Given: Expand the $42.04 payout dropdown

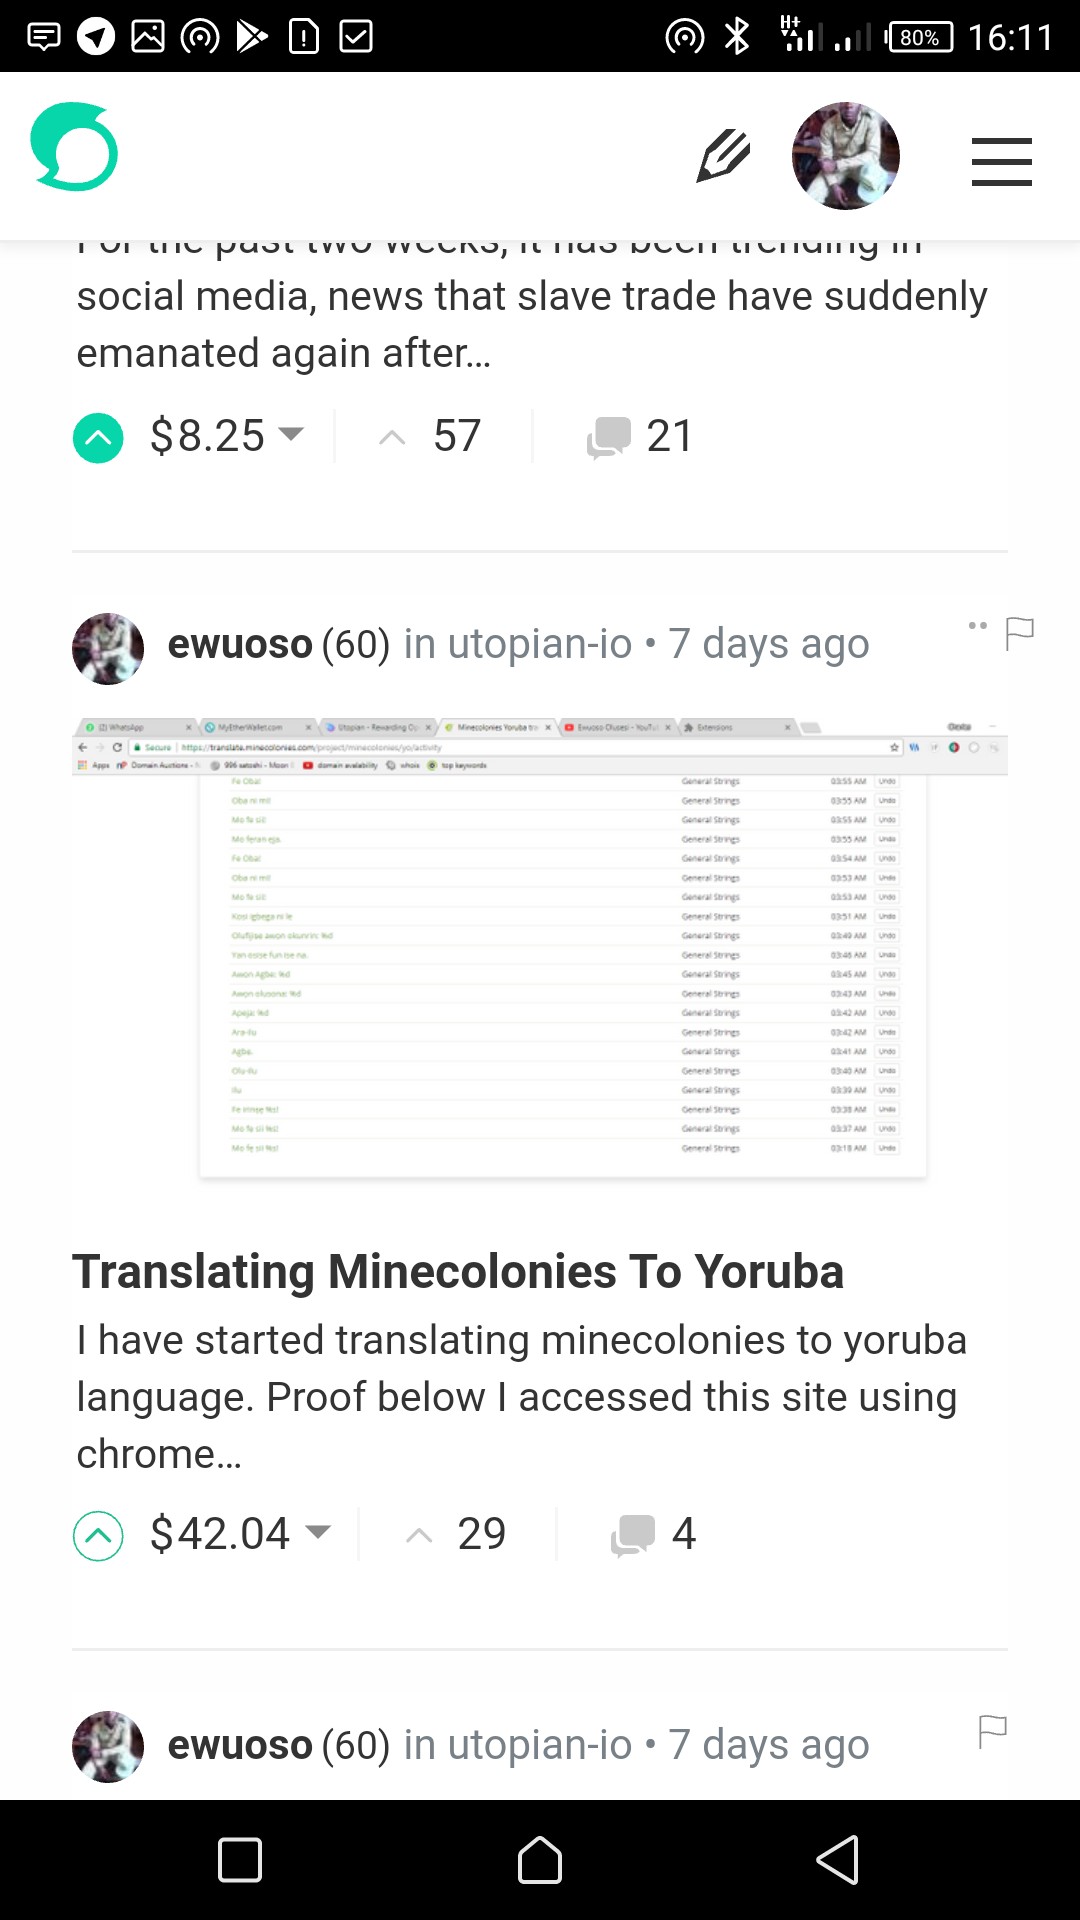Looking at the screenshot, I should pyautogui.click(x=319, y=1533).
